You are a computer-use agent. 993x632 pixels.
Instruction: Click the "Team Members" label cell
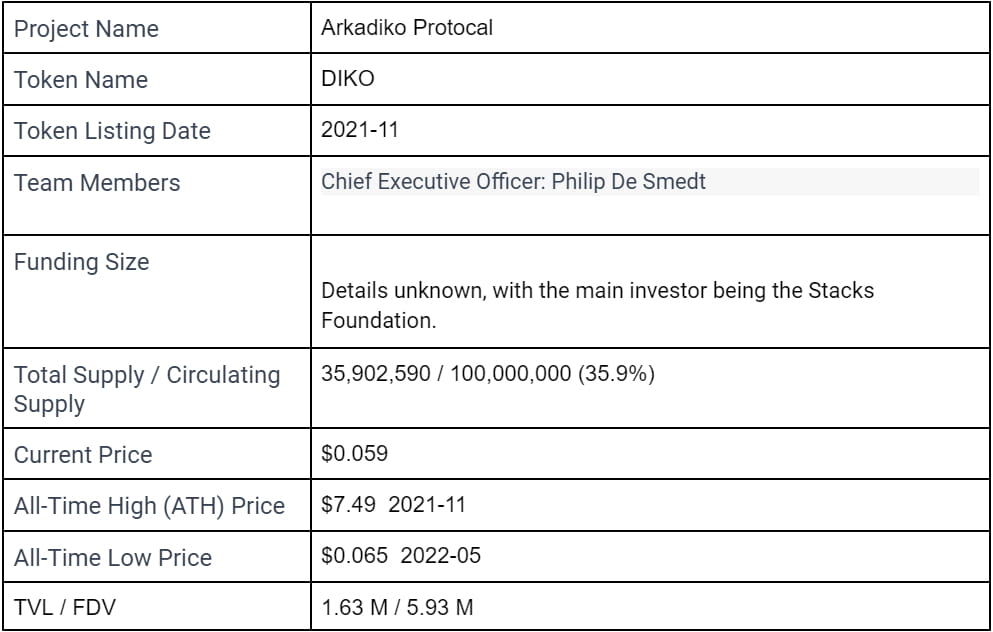(97, 183)
